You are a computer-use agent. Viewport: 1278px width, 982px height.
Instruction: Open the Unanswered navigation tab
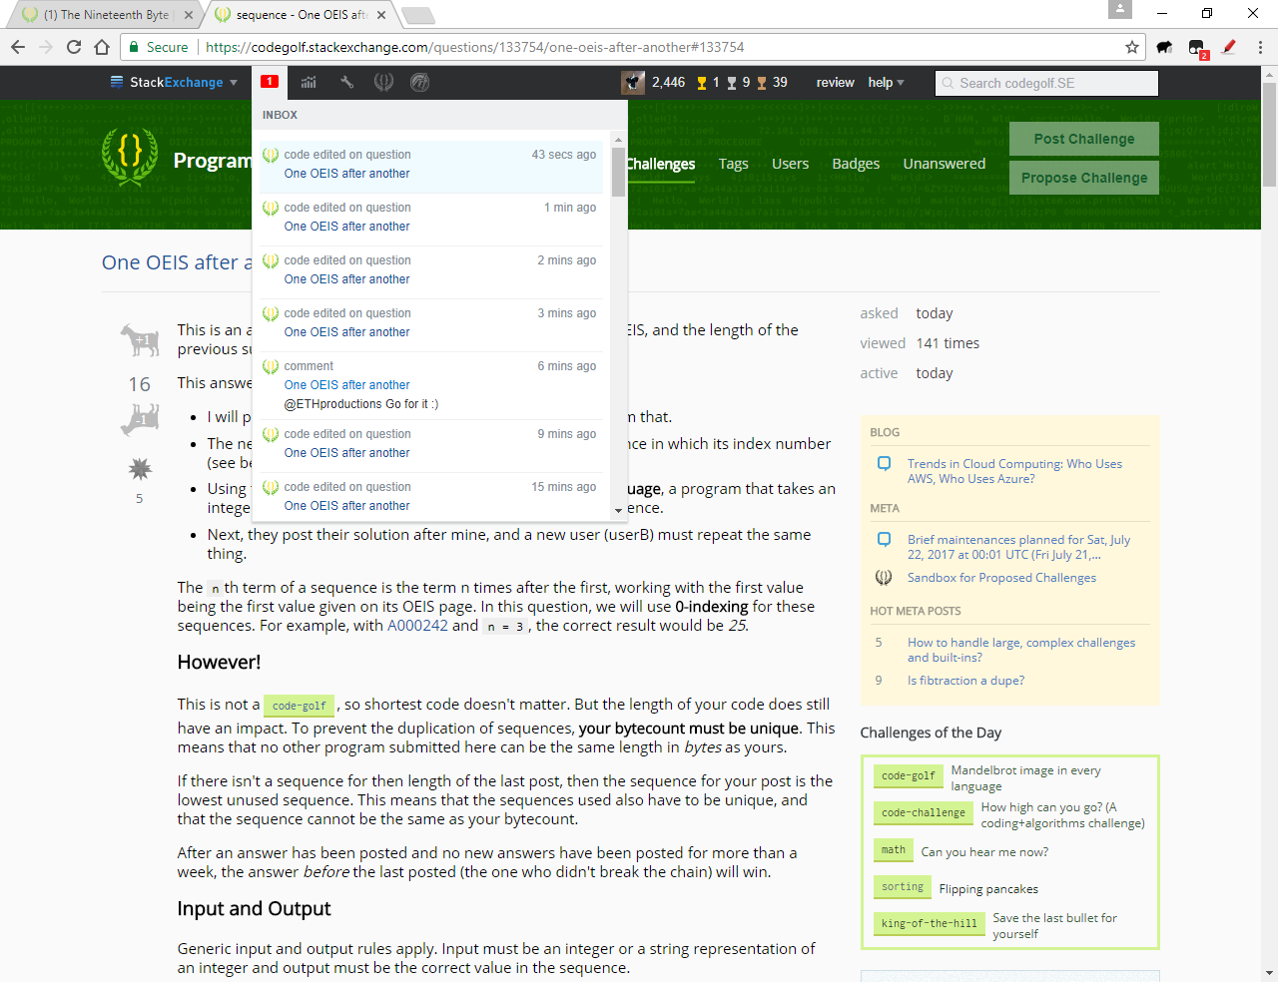(x=943, y=164)
